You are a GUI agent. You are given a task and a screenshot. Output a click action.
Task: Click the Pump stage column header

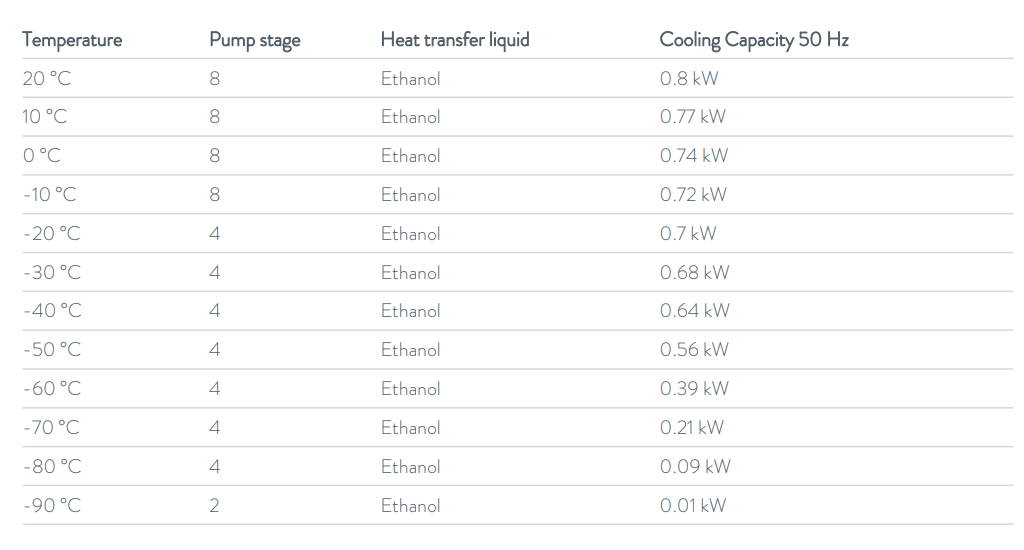[x=255, y=40]
